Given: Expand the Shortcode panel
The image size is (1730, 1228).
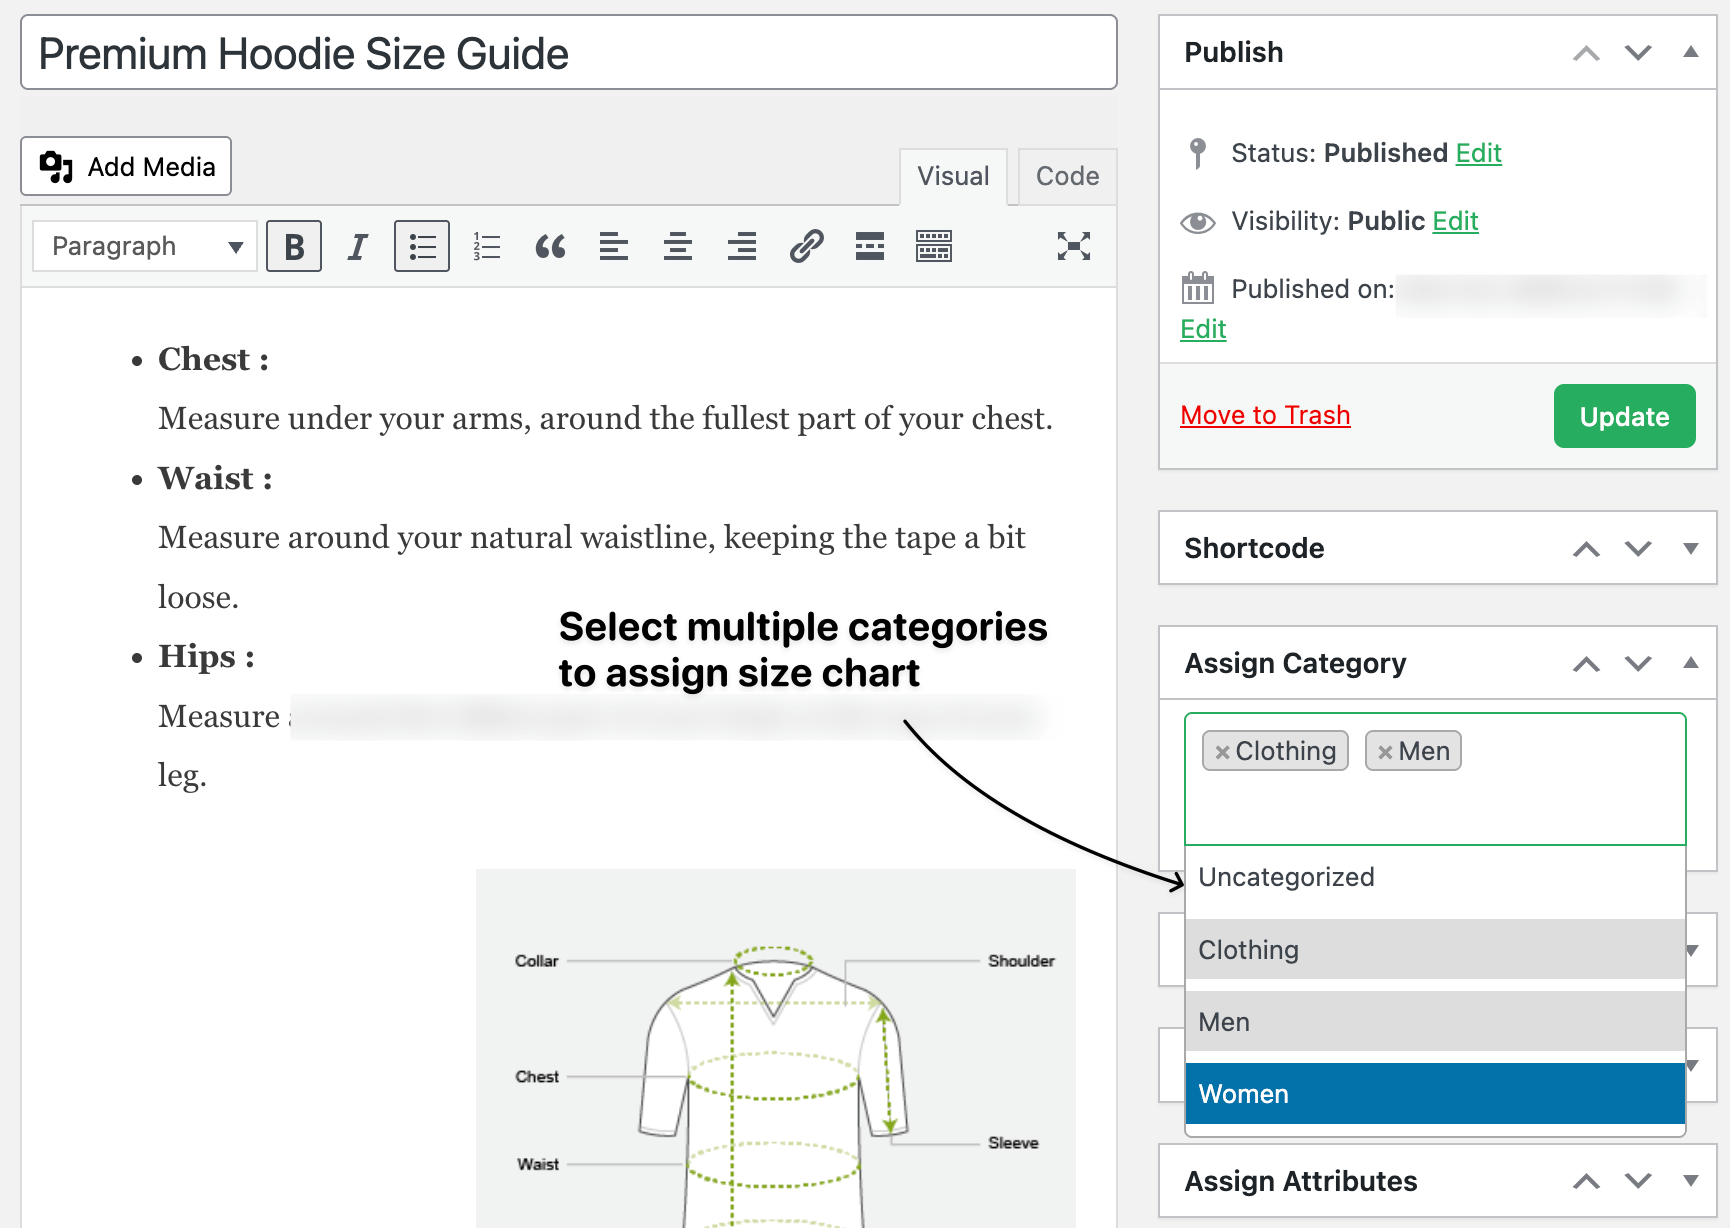Looking at the screenshot, I should click(1691, 548).
